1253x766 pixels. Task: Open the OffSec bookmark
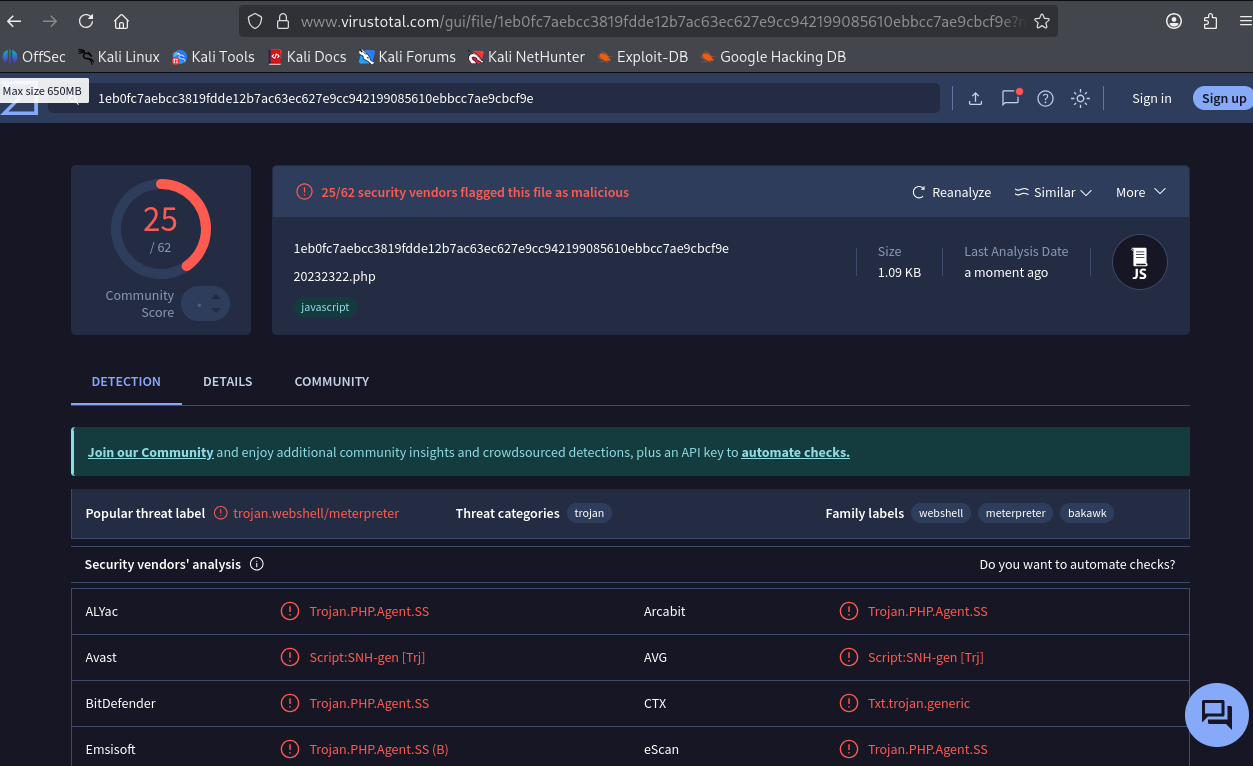click(34, 57)
